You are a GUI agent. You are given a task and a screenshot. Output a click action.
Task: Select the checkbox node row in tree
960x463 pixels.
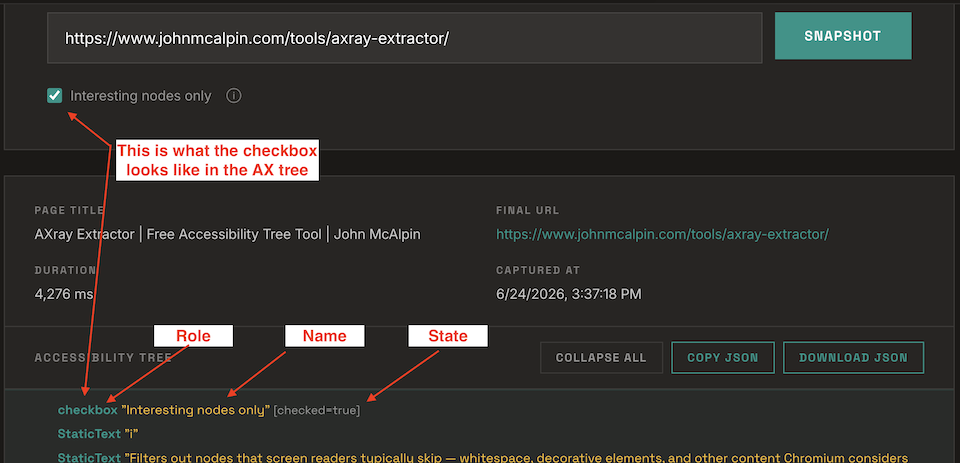tap(209, 410)
